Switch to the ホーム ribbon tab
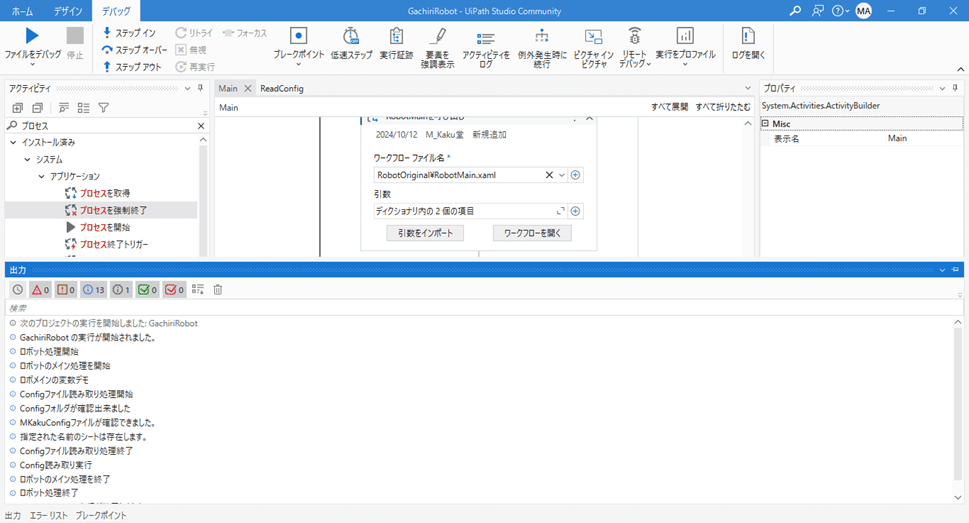The height and width of the screenshot is (523, 969). tap(22, 11)
